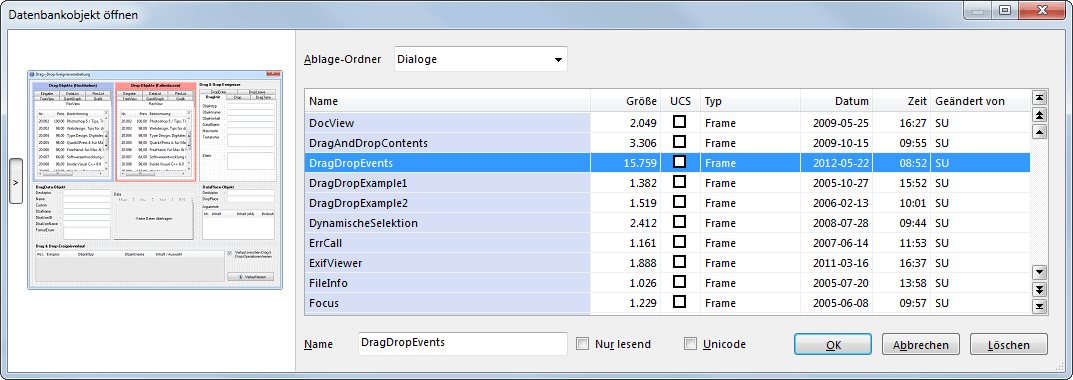Enable the Nur lesend checkbox
Image resolution: width=1073 pixels, height=380 pixels.
(582, 344)
